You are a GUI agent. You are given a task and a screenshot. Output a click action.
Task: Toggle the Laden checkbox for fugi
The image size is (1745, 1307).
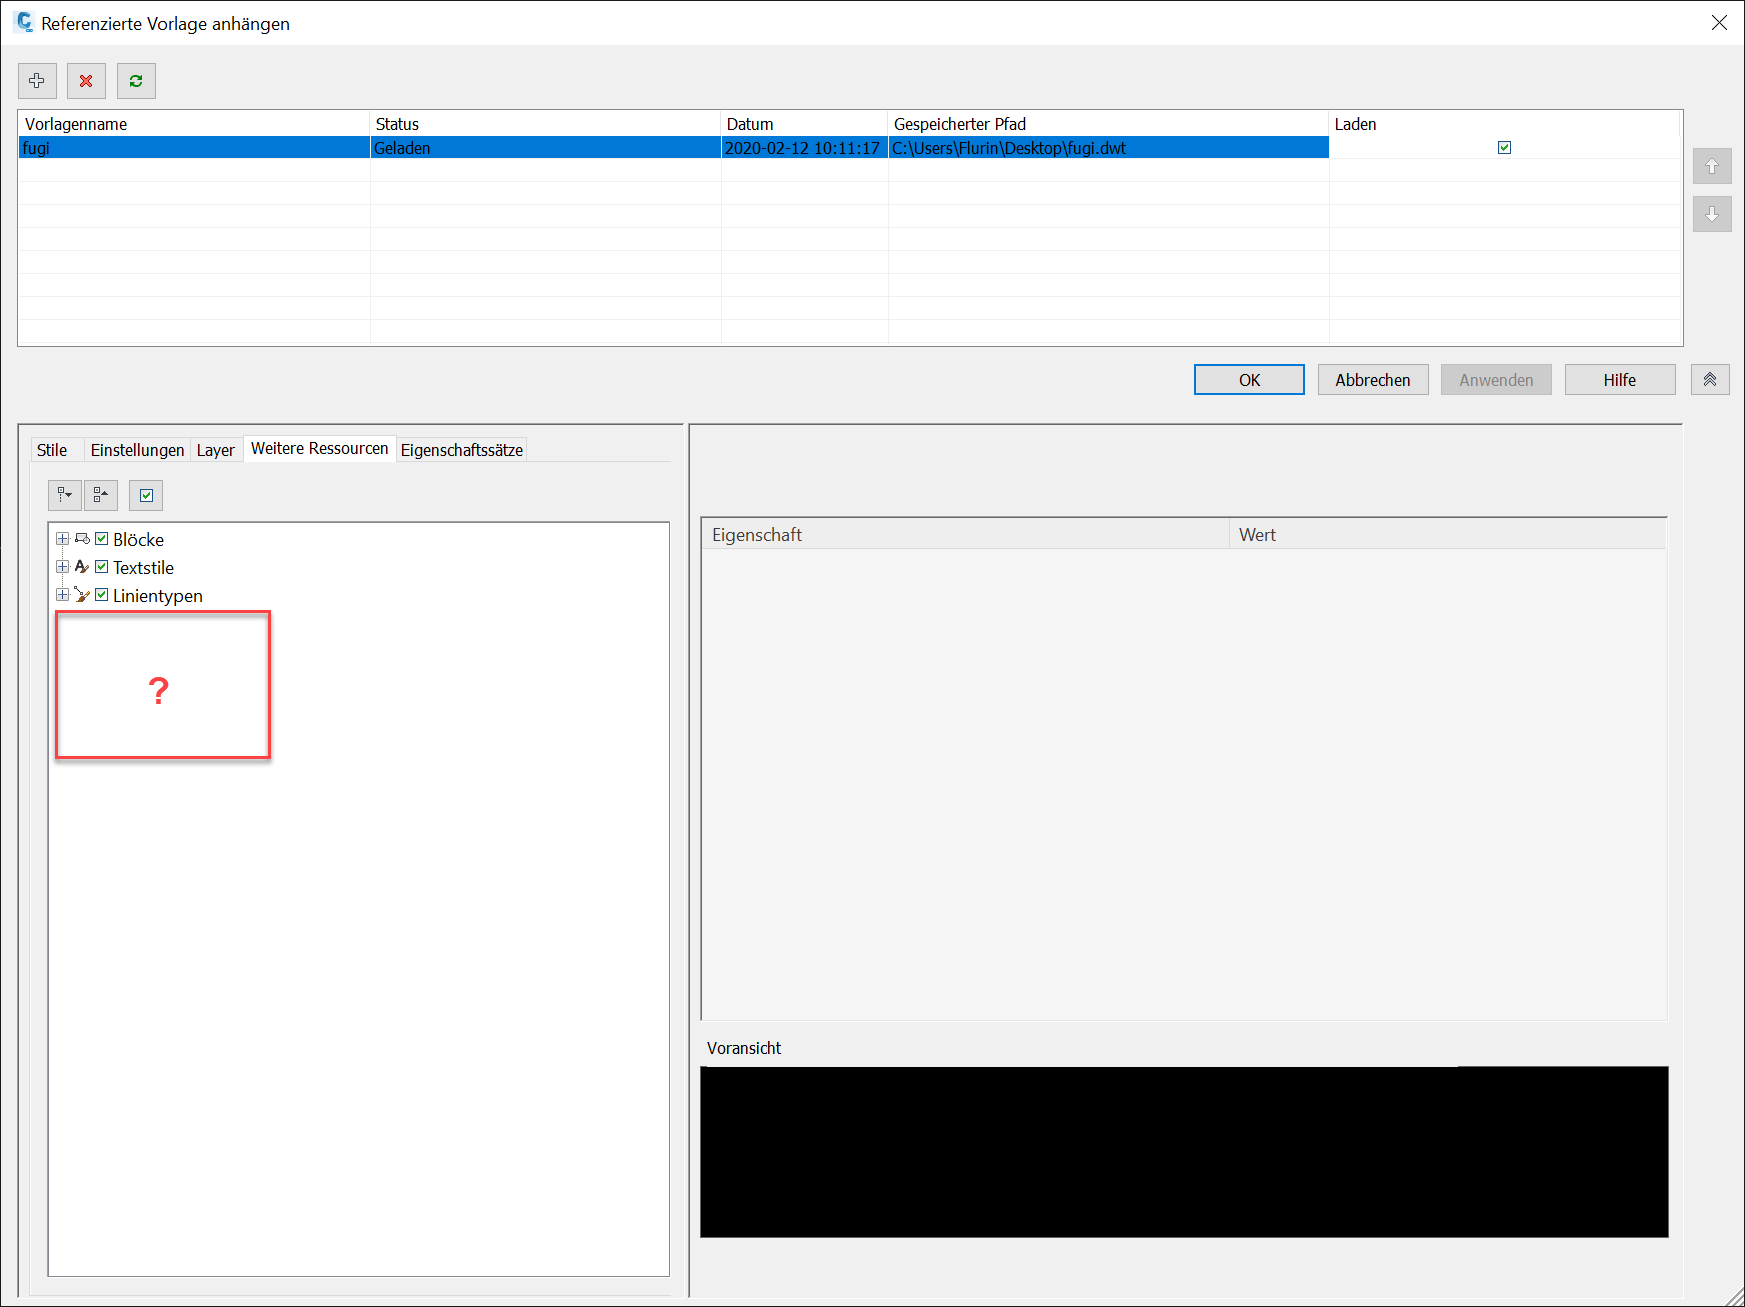[x=1504, y=147]
